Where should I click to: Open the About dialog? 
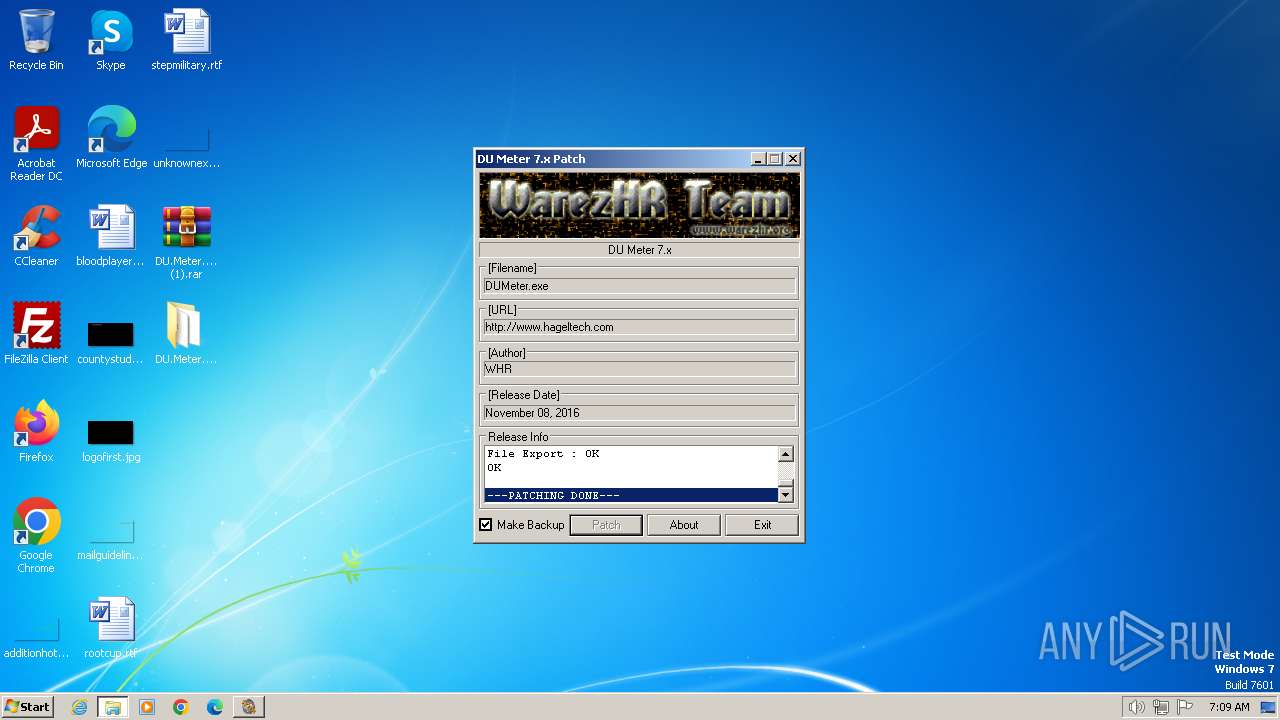click(x=684, y=525)
